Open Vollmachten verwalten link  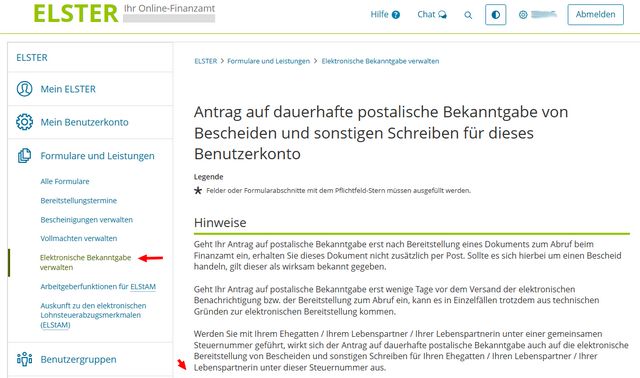tap(78, 238)
